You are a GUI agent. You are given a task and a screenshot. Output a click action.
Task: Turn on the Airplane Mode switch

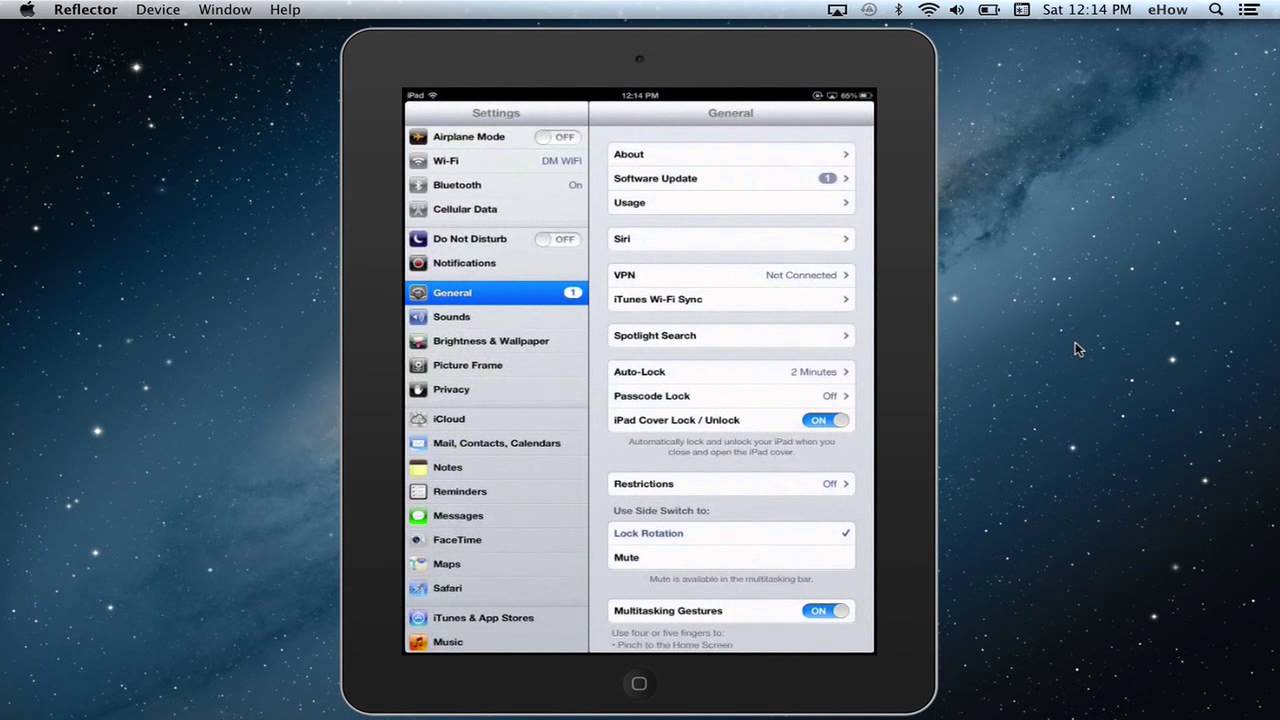tap(557, 137)
